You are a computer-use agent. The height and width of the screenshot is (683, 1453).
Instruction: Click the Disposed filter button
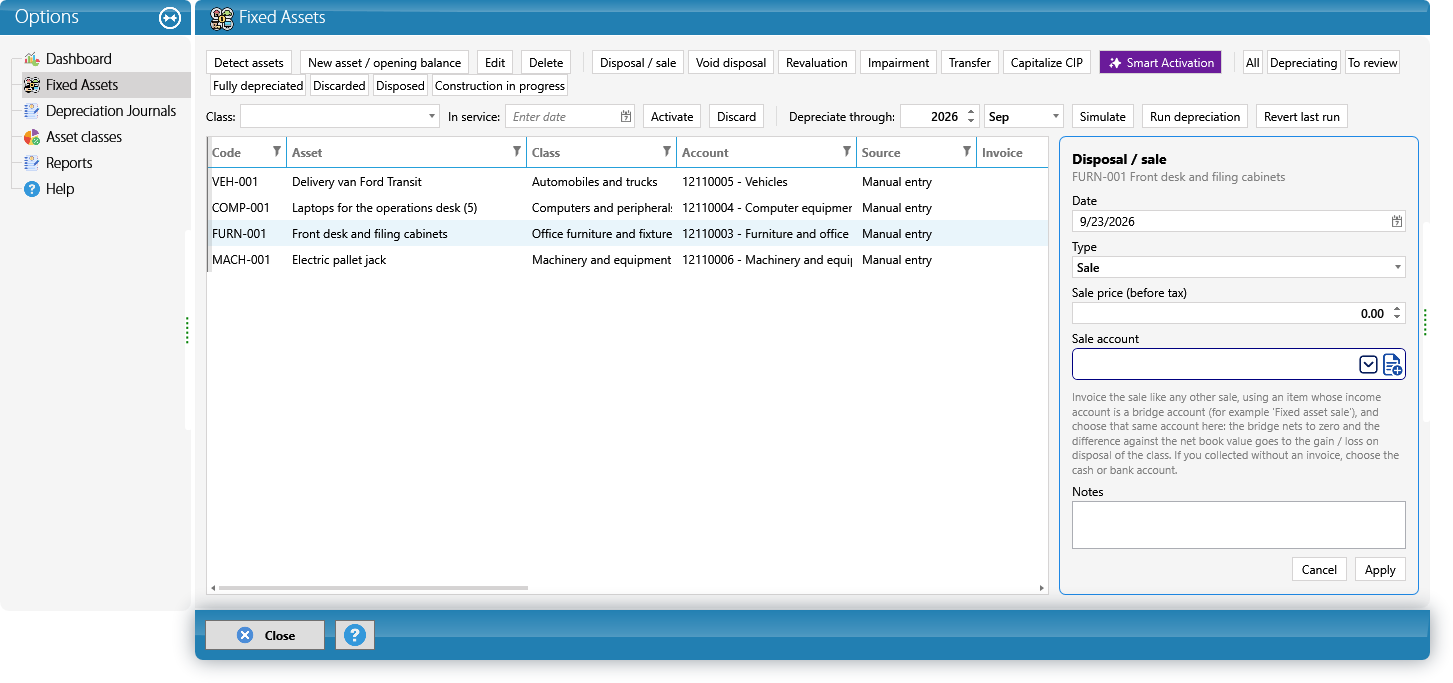(401, 86)
